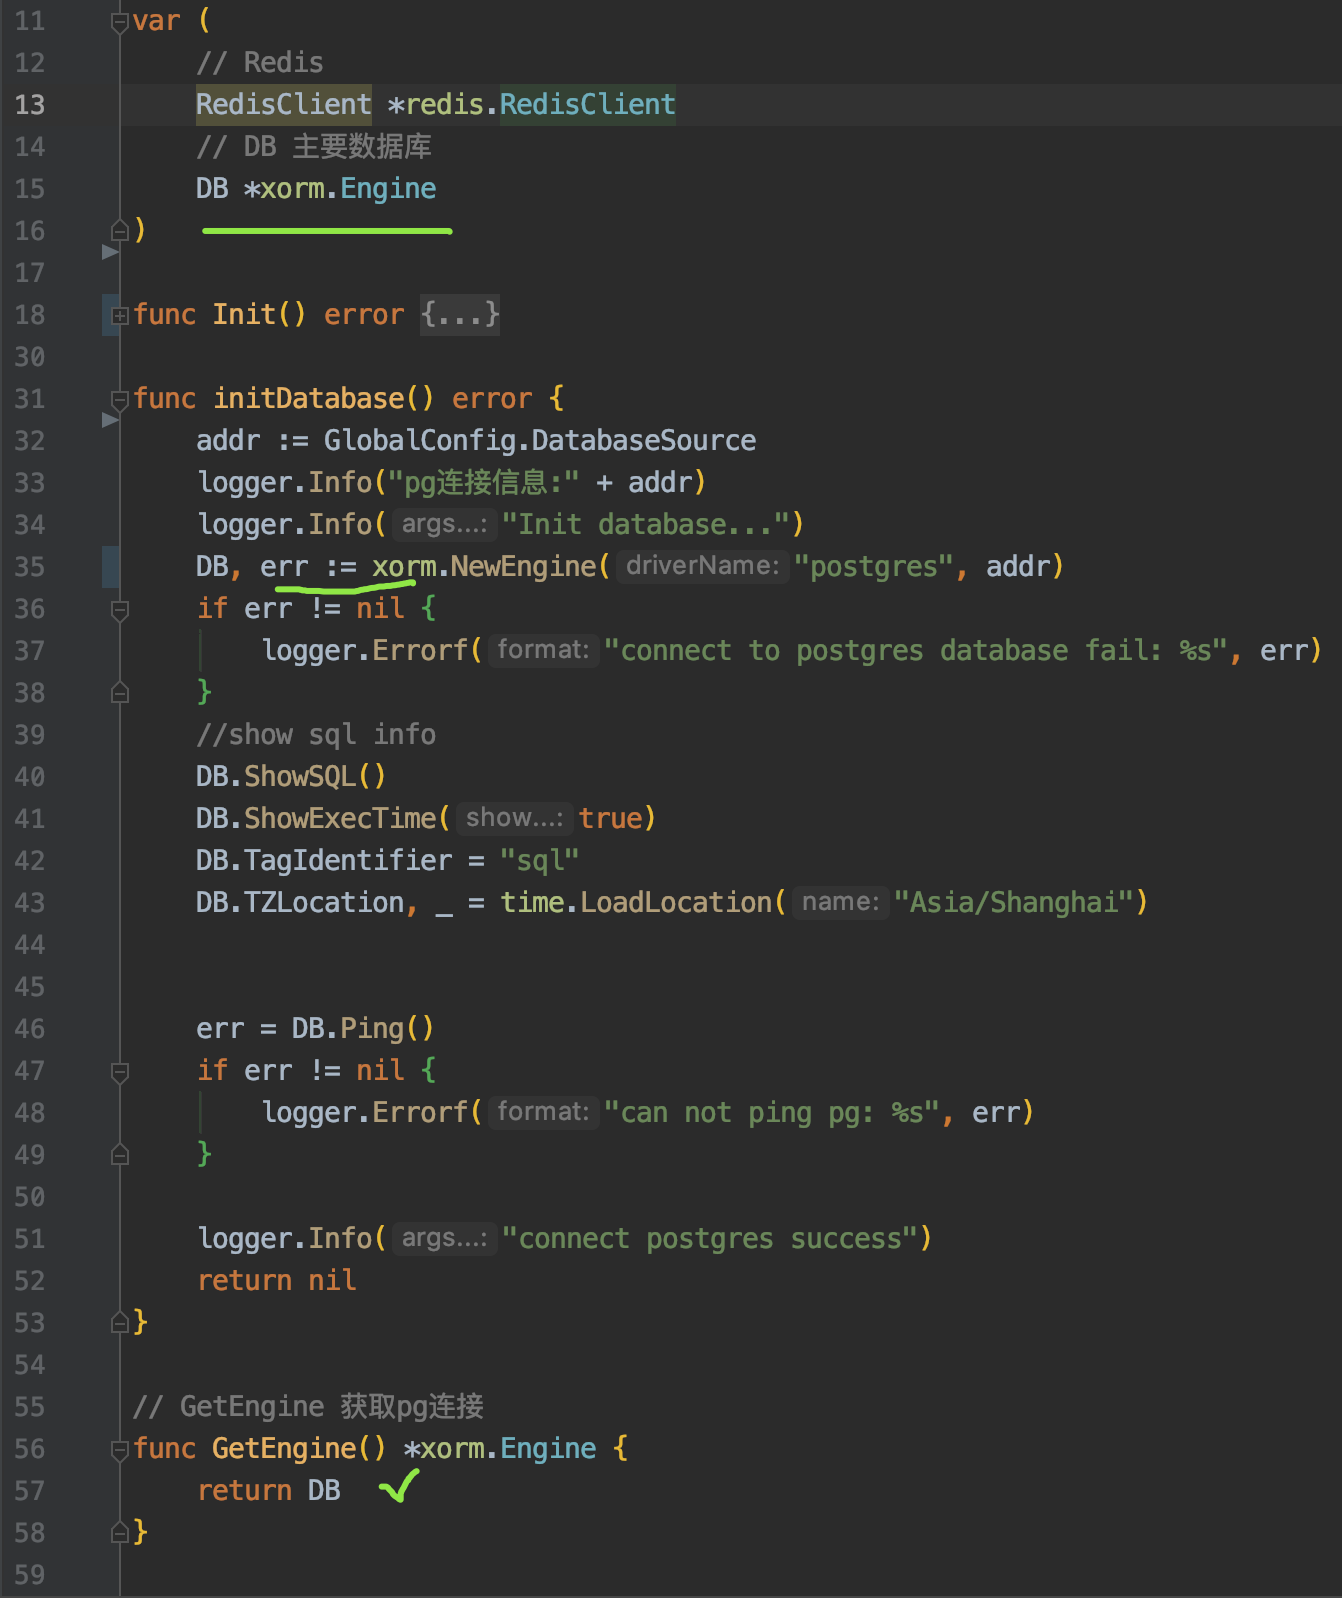Click line number 13 in the gutter

click(30, 105)
